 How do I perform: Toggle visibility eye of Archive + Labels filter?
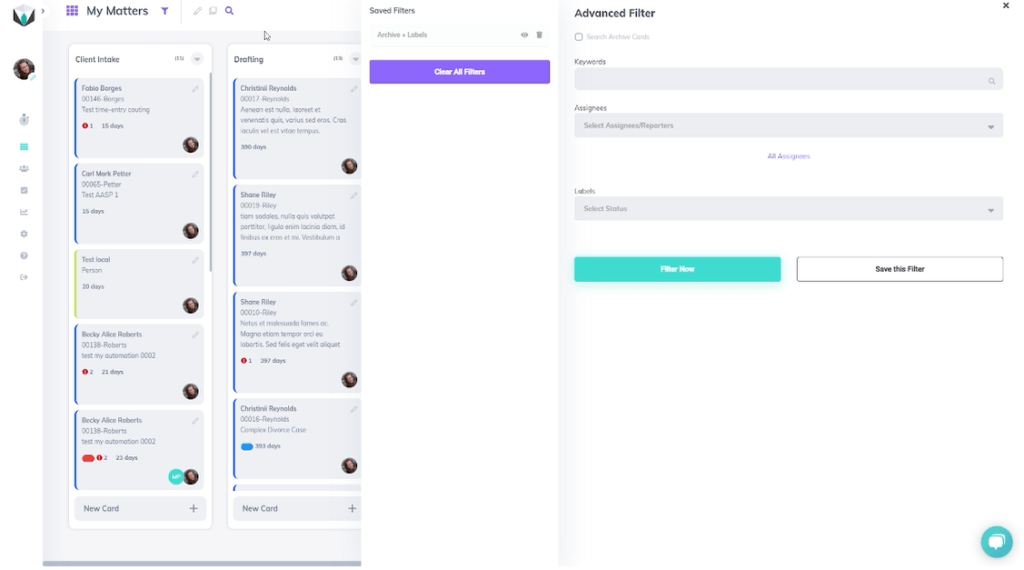pos(524,35)
